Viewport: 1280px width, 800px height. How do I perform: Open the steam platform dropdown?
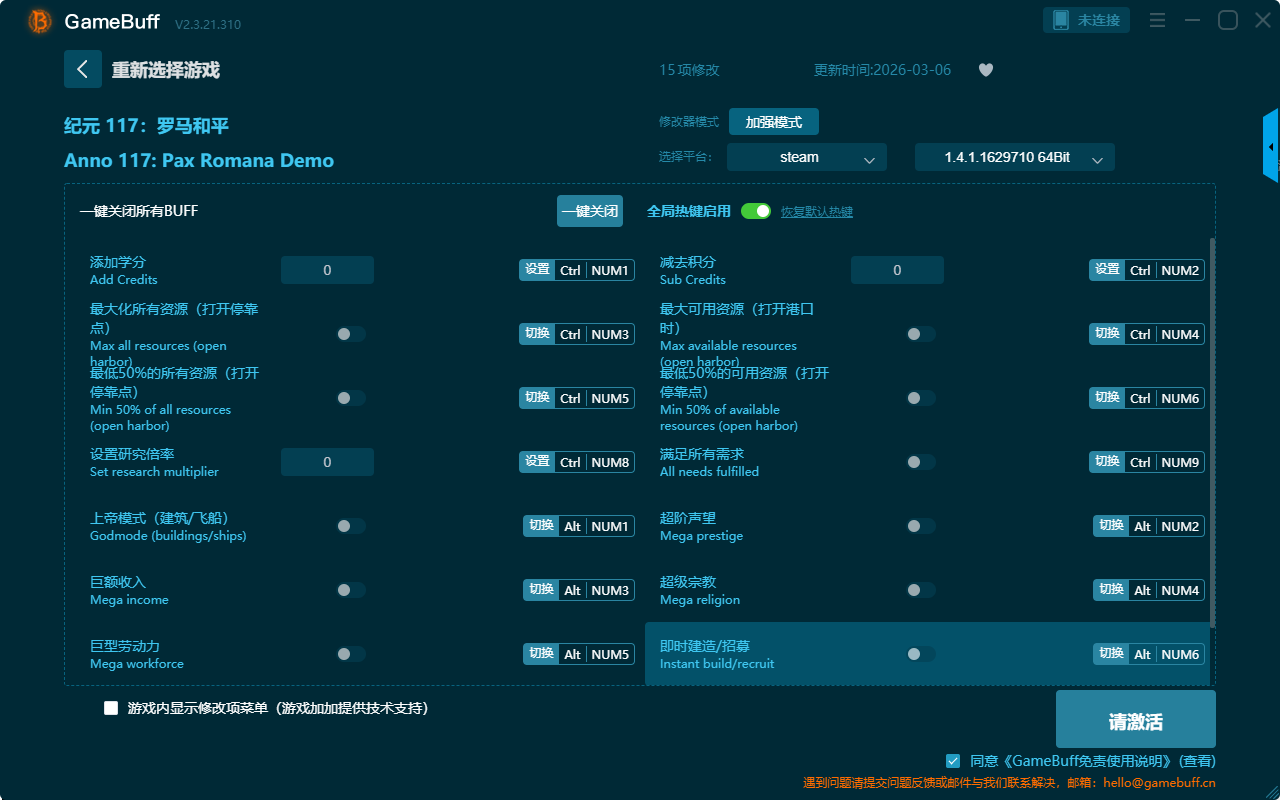(x=806, y=157)
